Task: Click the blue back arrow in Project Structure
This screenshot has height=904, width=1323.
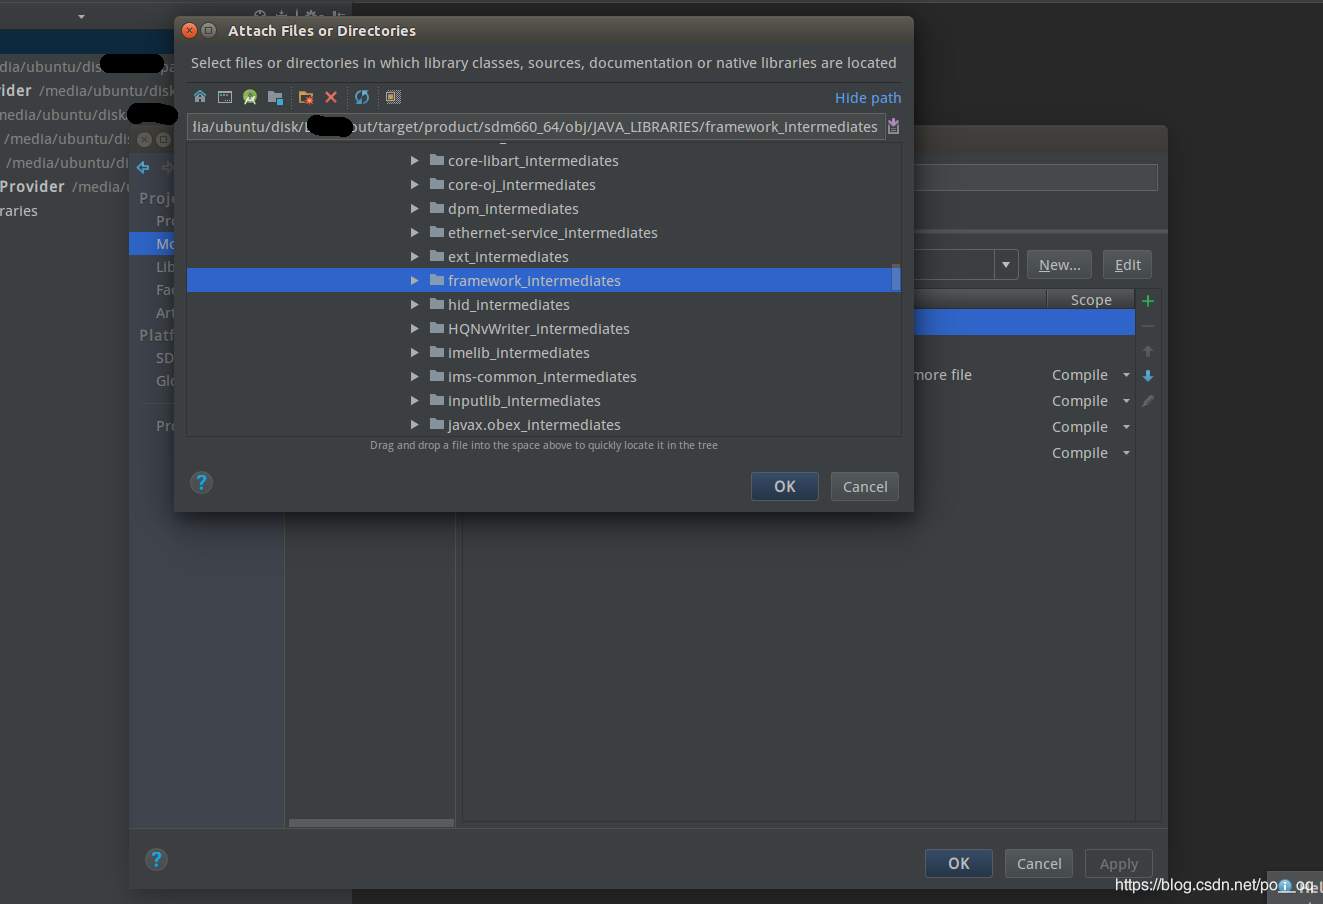Action: 143,167
